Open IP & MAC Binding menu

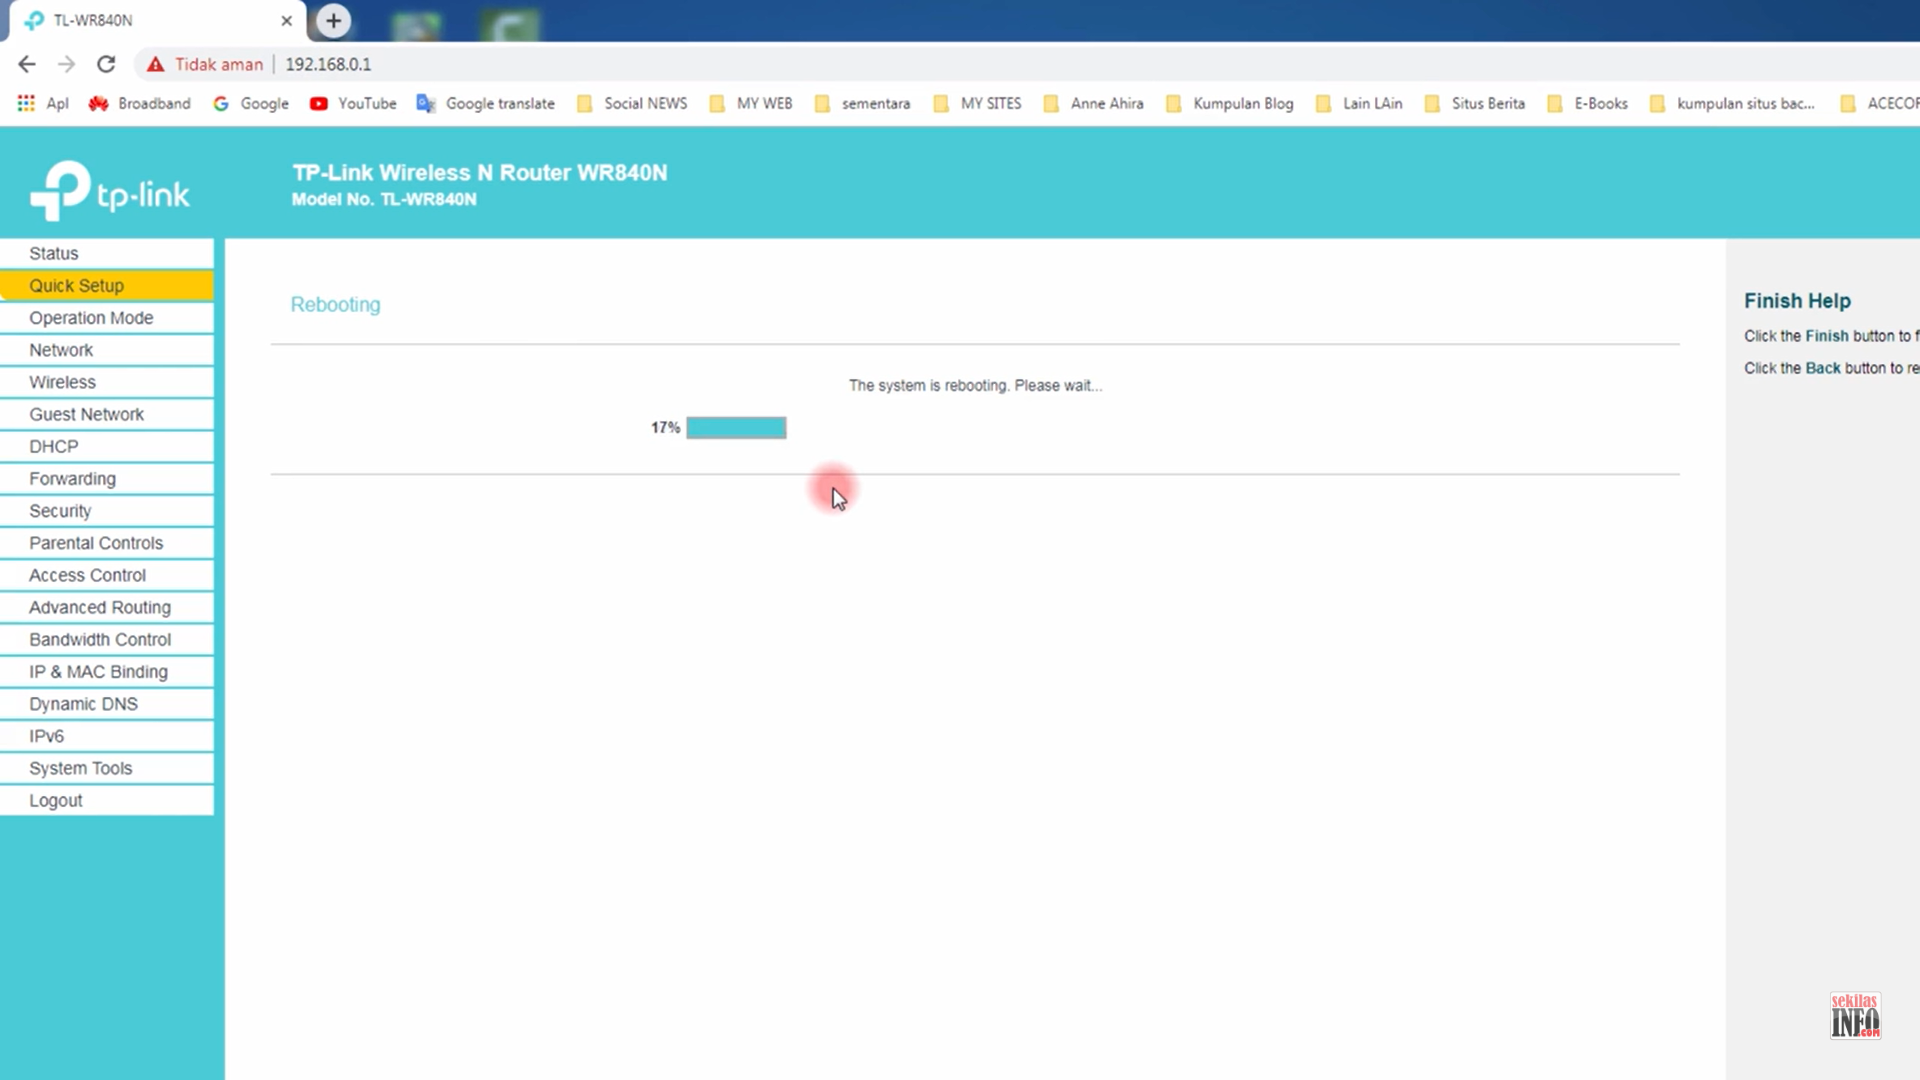point(107,672)
